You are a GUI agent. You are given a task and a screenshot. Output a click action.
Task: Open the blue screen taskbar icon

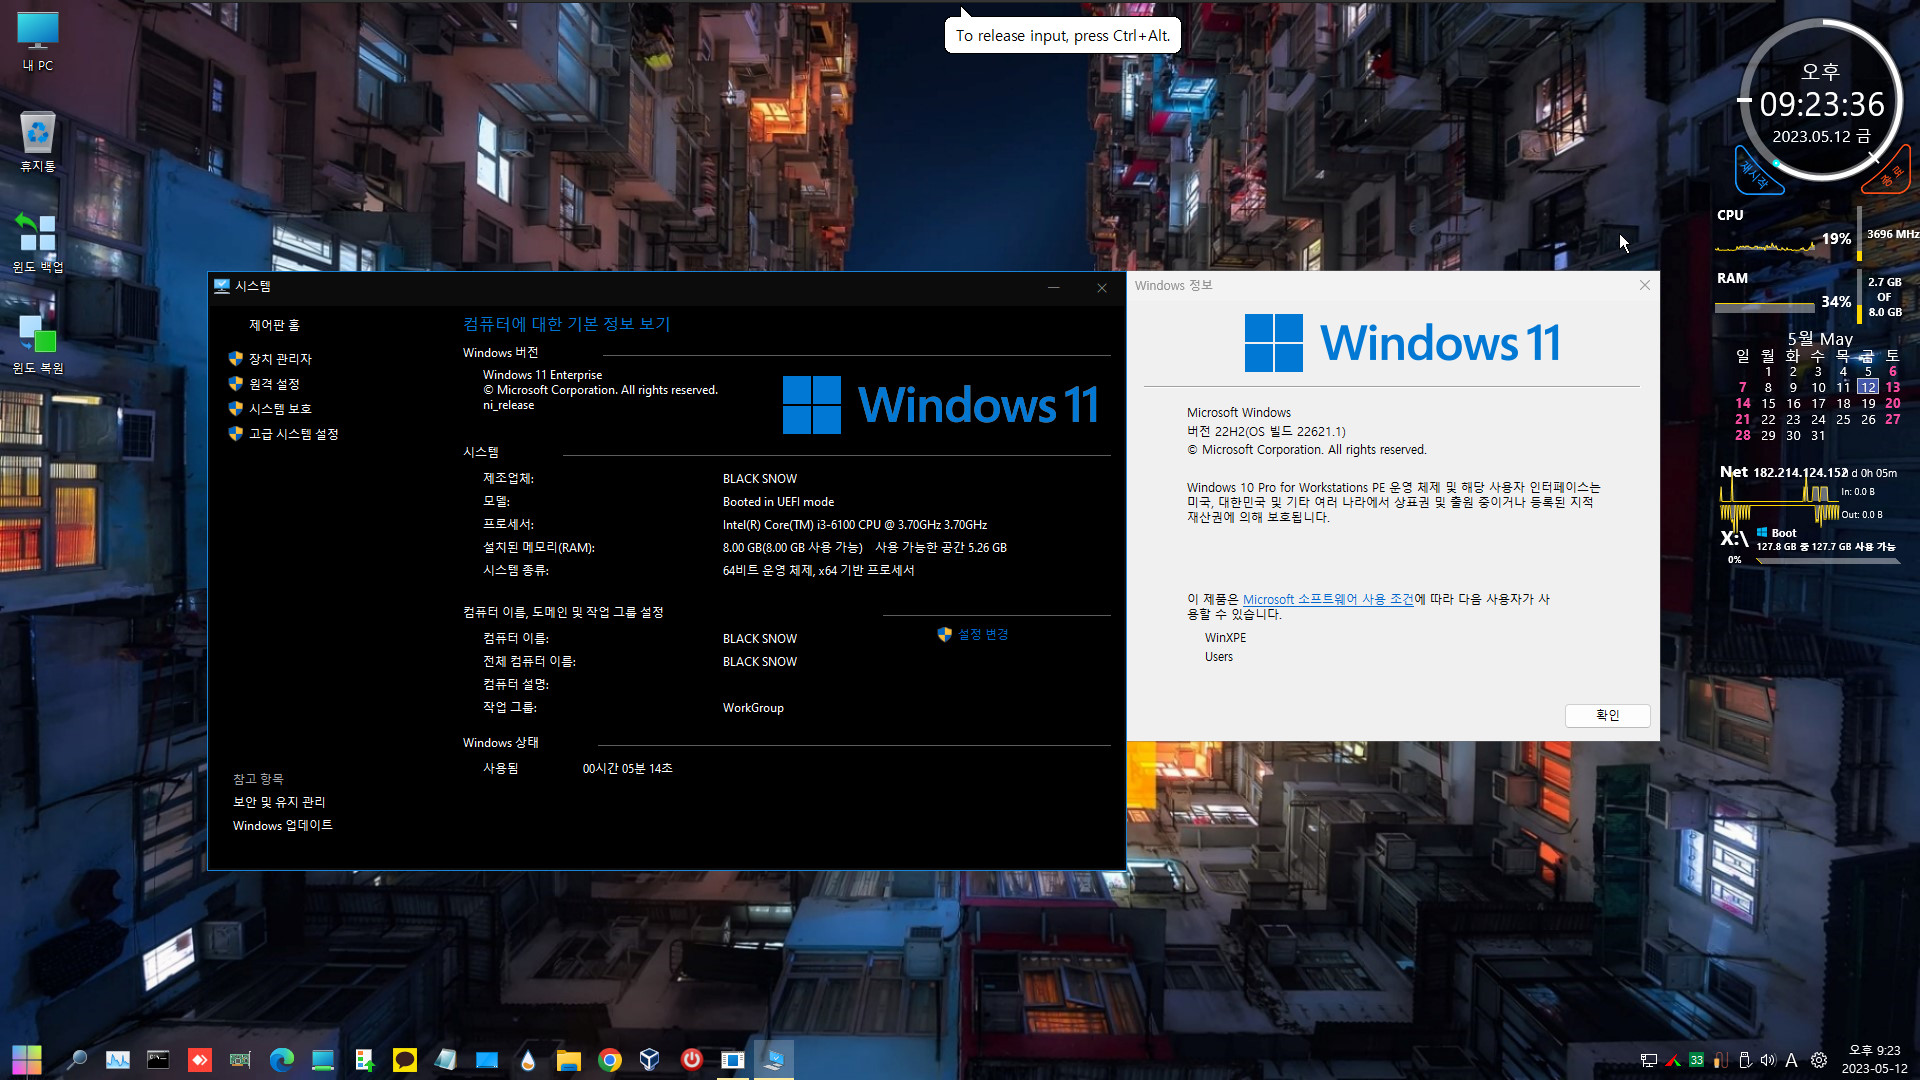(487, 1059)
